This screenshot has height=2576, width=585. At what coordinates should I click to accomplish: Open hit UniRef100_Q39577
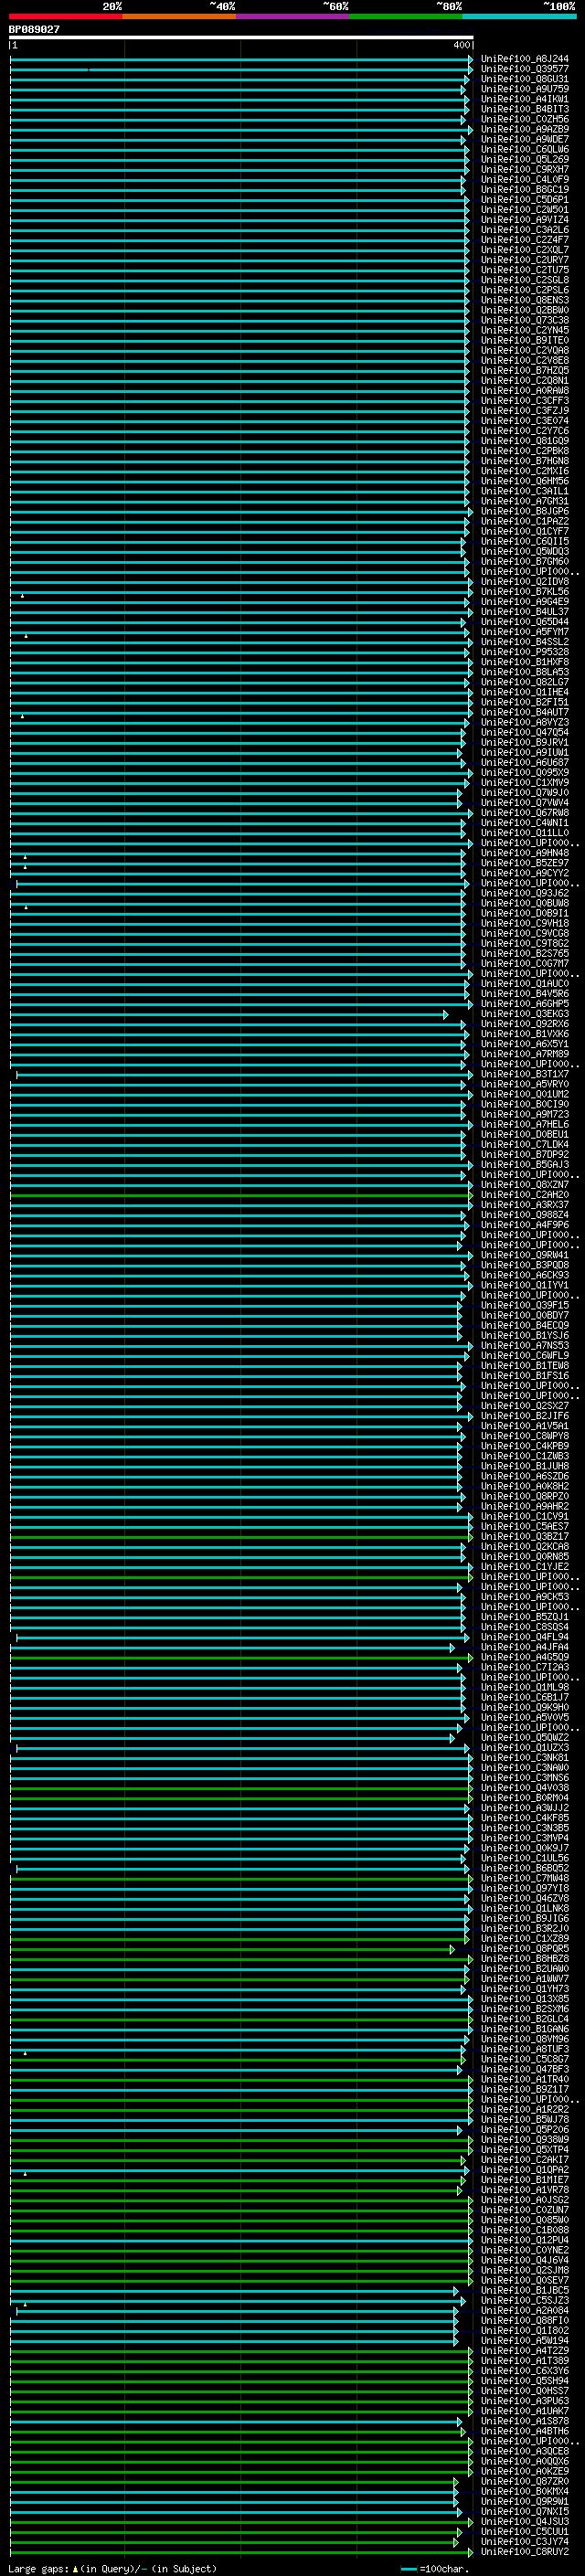[x=525, y=69]
